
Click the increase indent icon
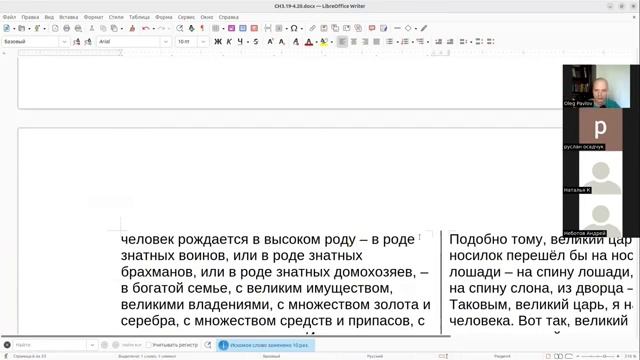[x=438, y=42]
